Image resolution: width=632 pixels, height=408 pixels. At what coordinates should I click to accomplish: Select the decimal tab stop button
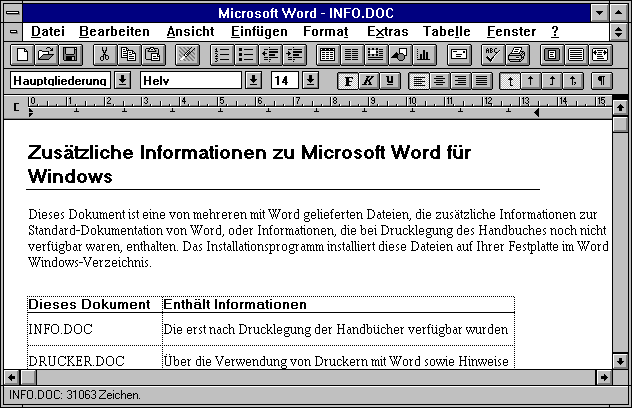(x=573, y=81)
